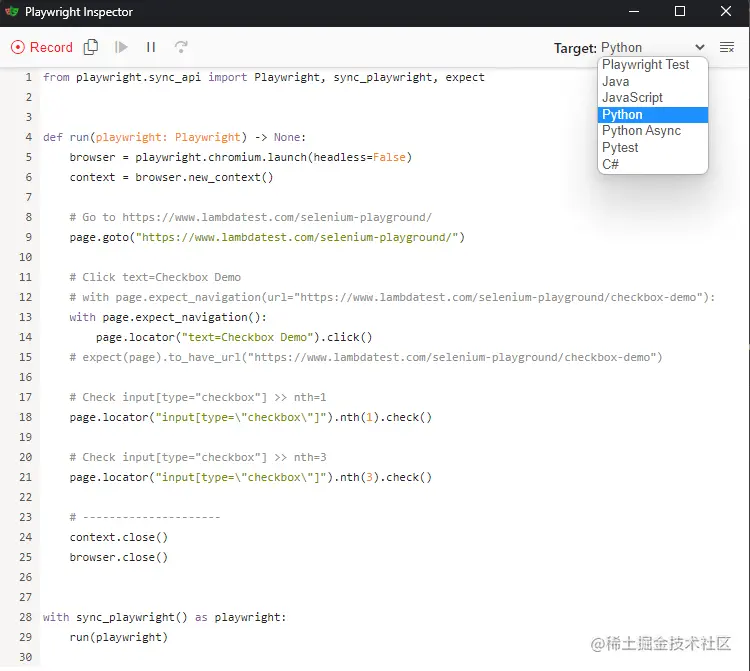Click the chromium.launch(headless=False) line
Image resolution: width=750 pixels, height=671 pixels.
click(x=241, y=157)
